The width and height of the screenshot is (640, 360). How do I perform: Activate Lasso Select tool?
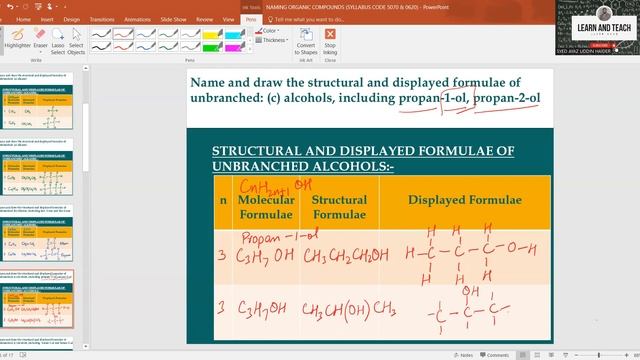(x=58, y=41)
